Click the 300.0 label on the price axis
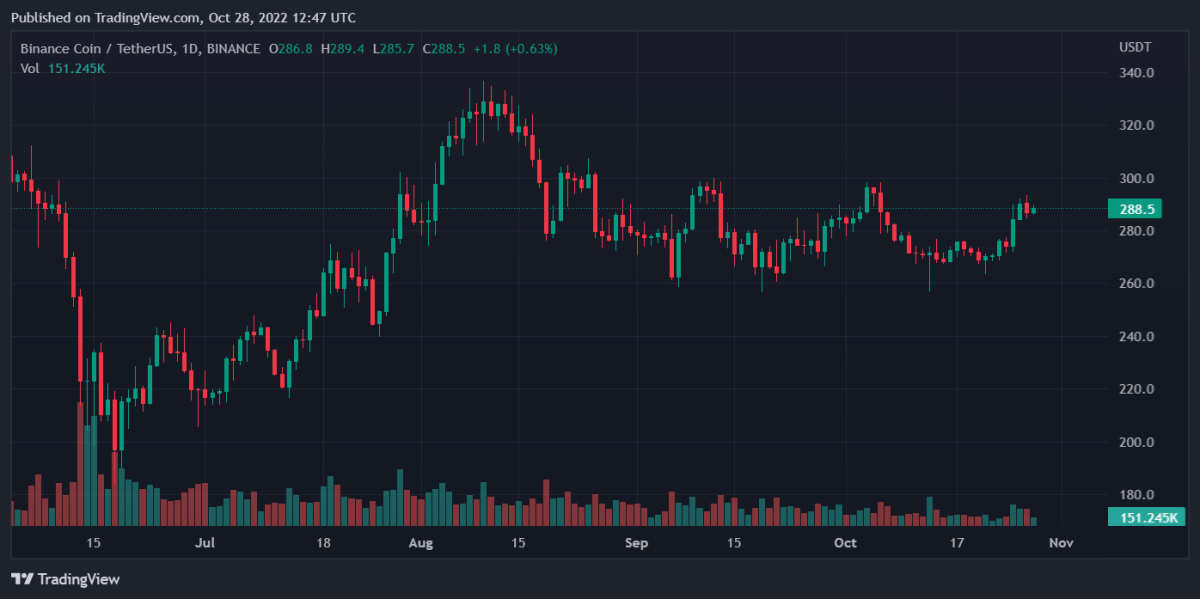 [1138, 179]
